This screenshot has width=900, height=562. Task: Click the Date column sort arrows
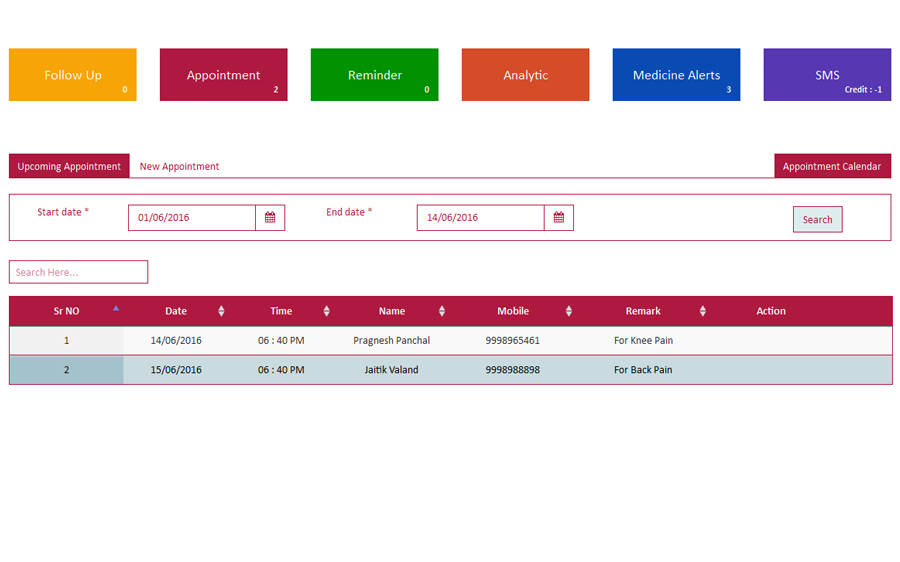[221, 311]
